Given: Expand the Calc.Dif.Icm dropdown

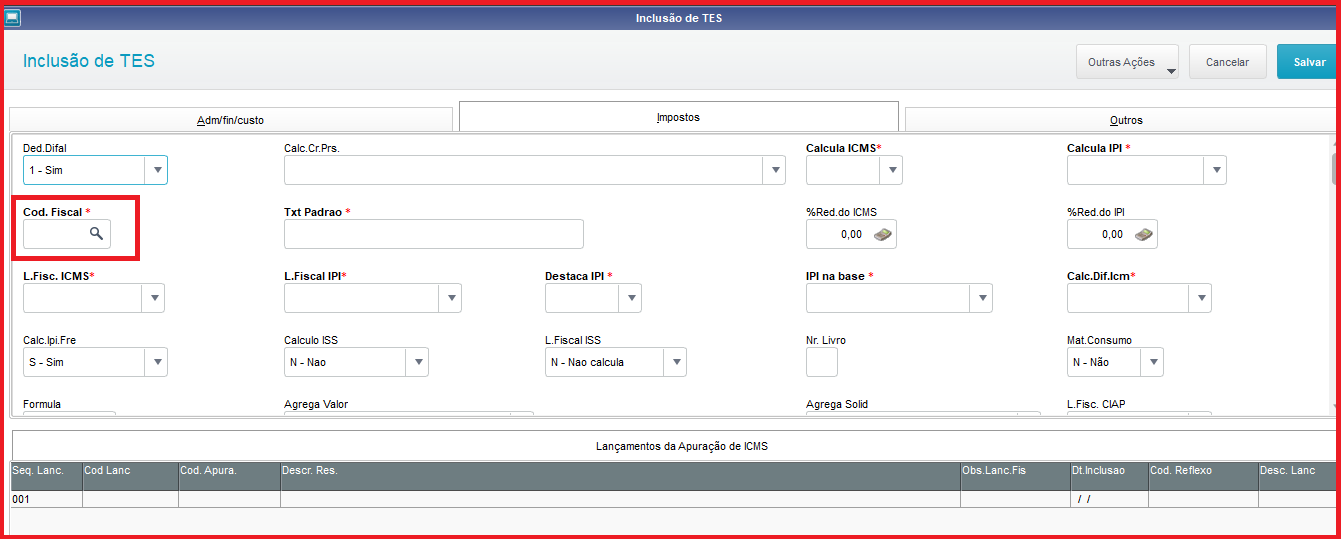Looking at the screenshot, I should 1200,298.
